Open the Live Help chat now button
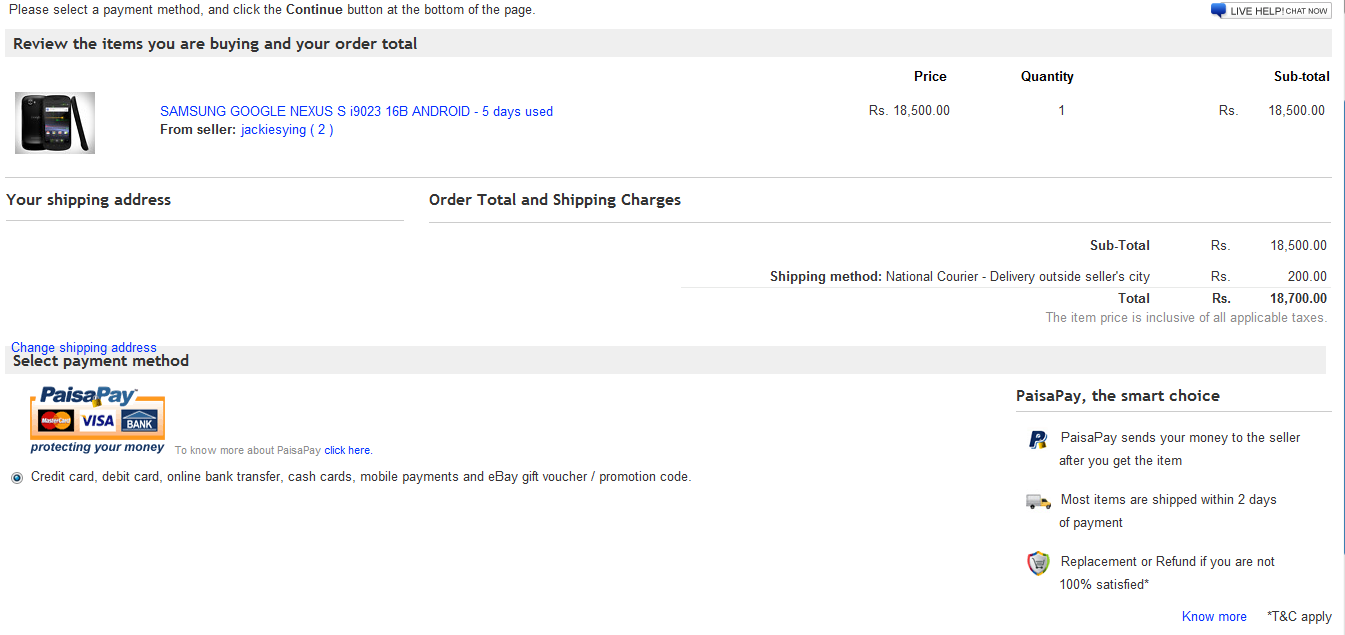1345x635 pixels. (x=1270, y=11)
